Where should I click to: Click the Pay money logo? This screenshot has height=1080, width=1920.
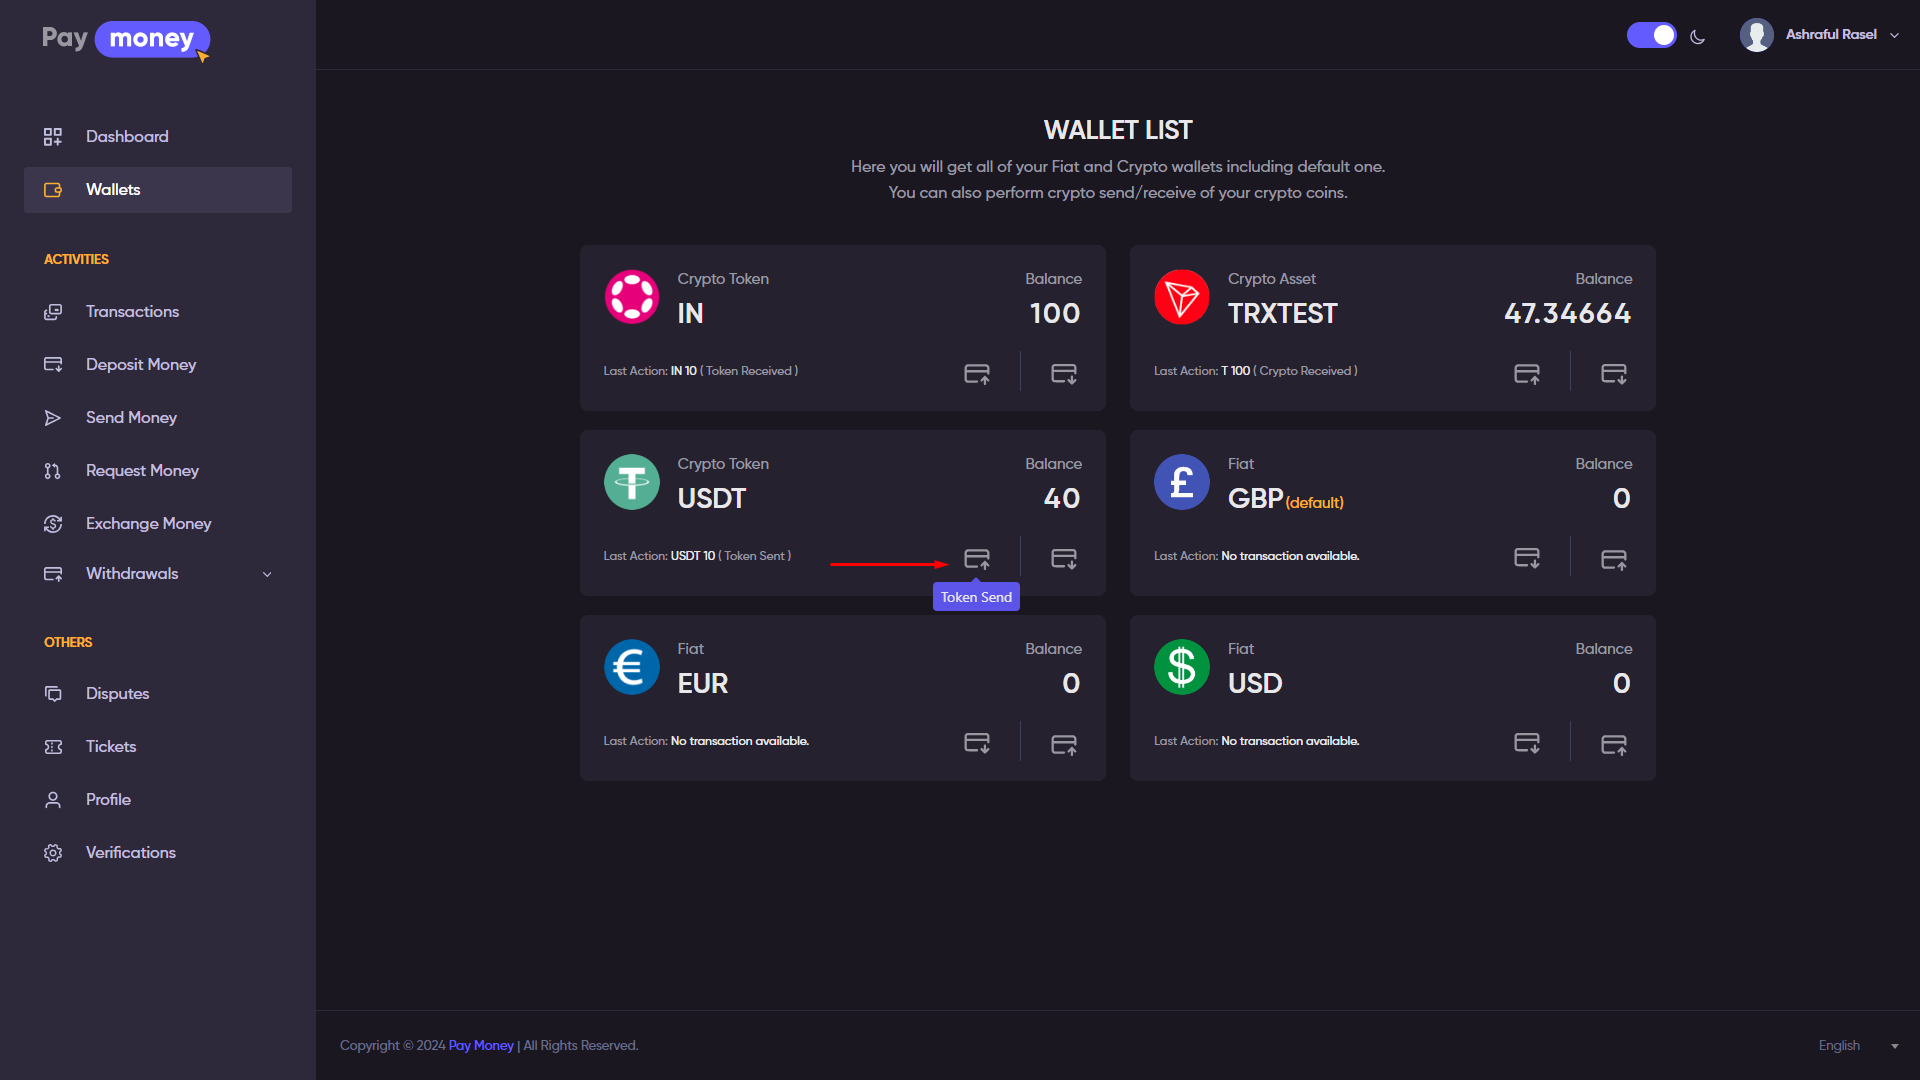[126, 39]
